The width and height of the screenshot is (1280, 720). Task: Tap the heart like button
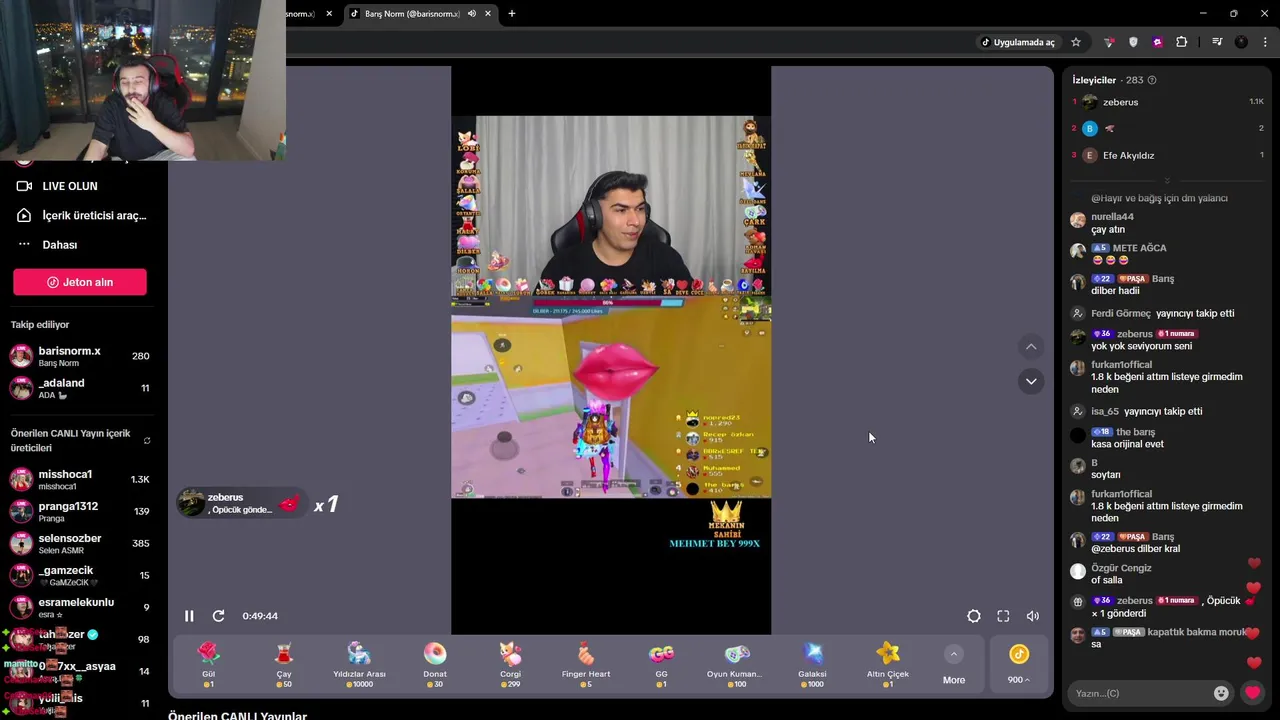1252,693
